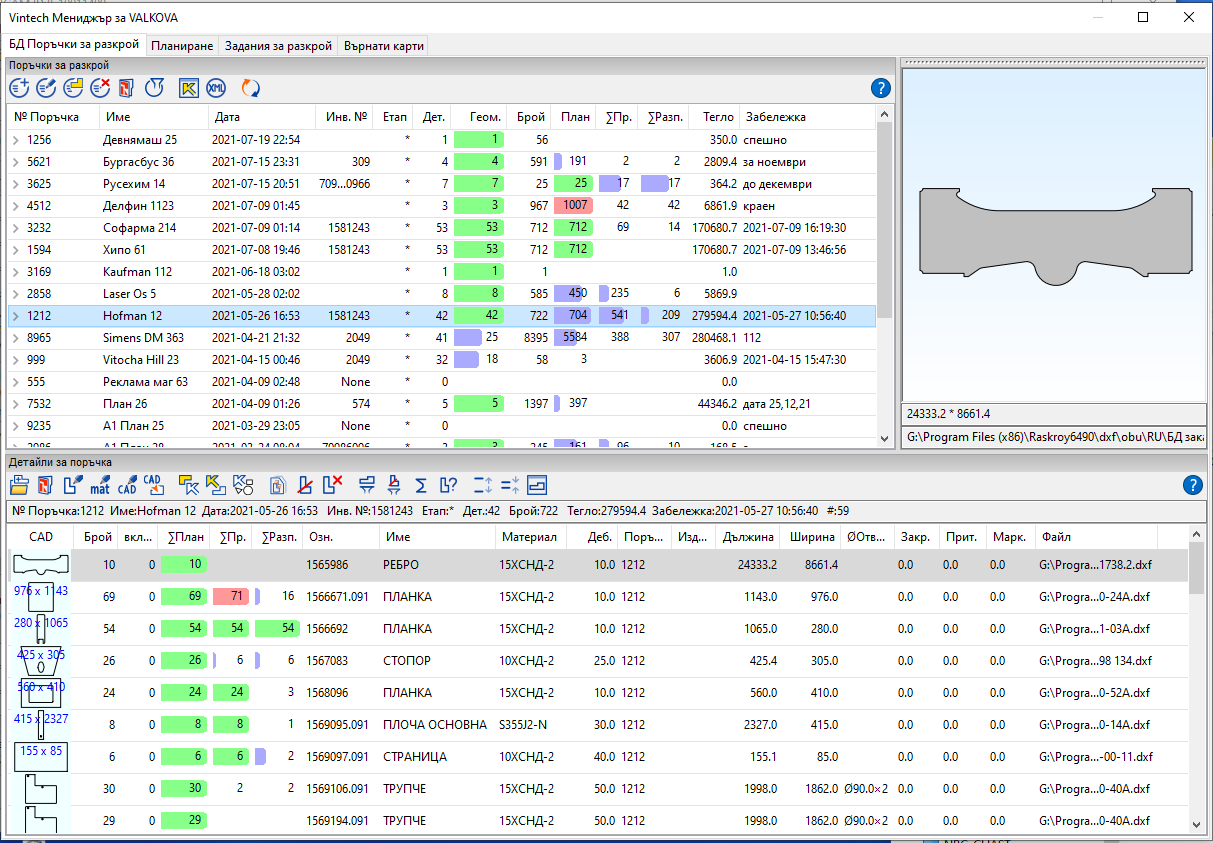The image size is (1213, 843).
Task: Open the Планиране tab
Action: coord(182,46)
